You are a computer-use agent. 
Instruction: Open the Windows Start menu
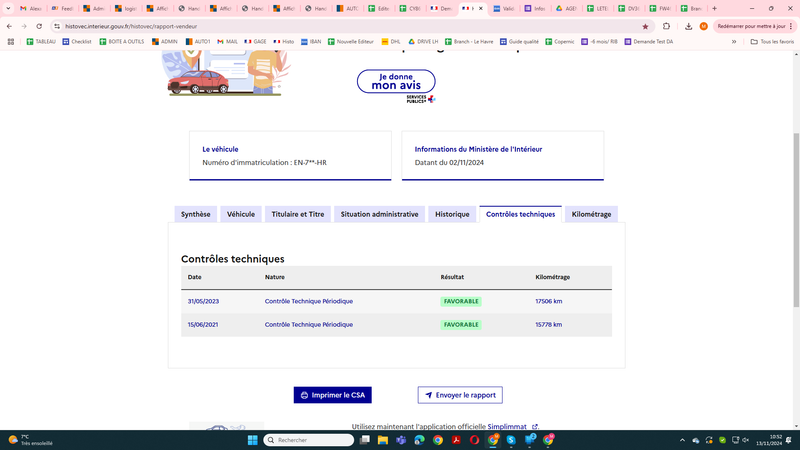[x=253, y=440]
